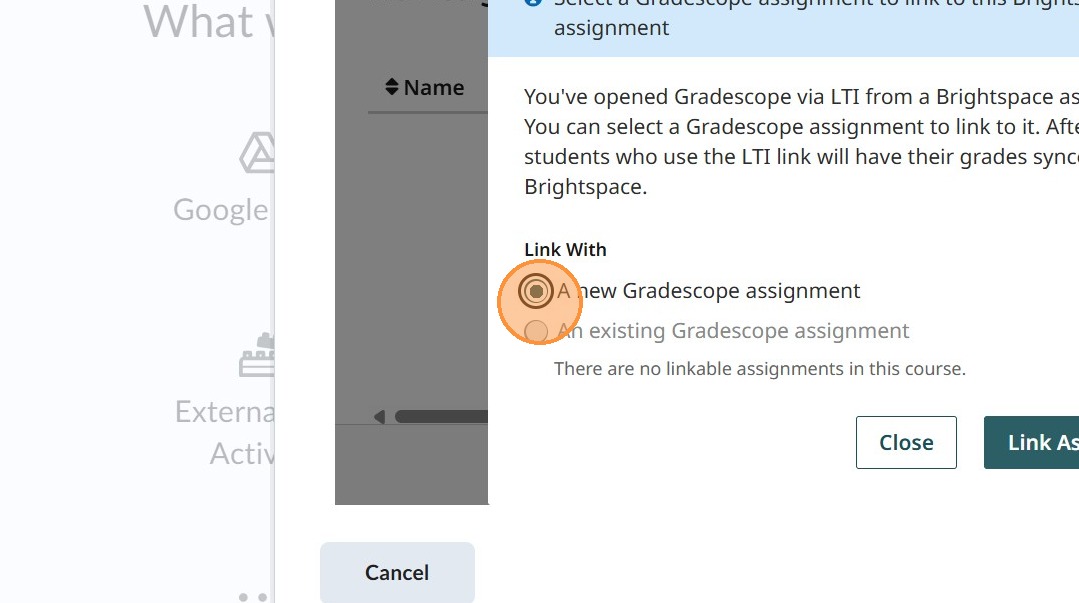Click the horizontal scrollbar thumb
This screenshot has height=603, width=1079.
[x=440, y=416]
